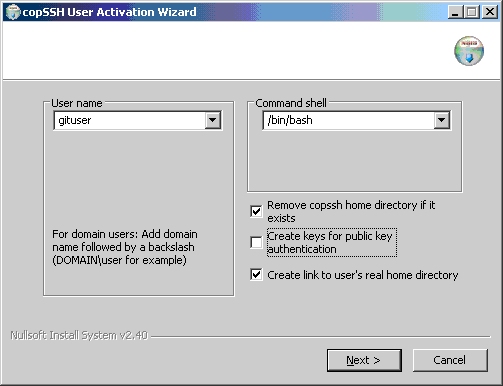This screenshot has height=386, width=503.
Task: Minimize the wizard window
Action: click(455, 12)
